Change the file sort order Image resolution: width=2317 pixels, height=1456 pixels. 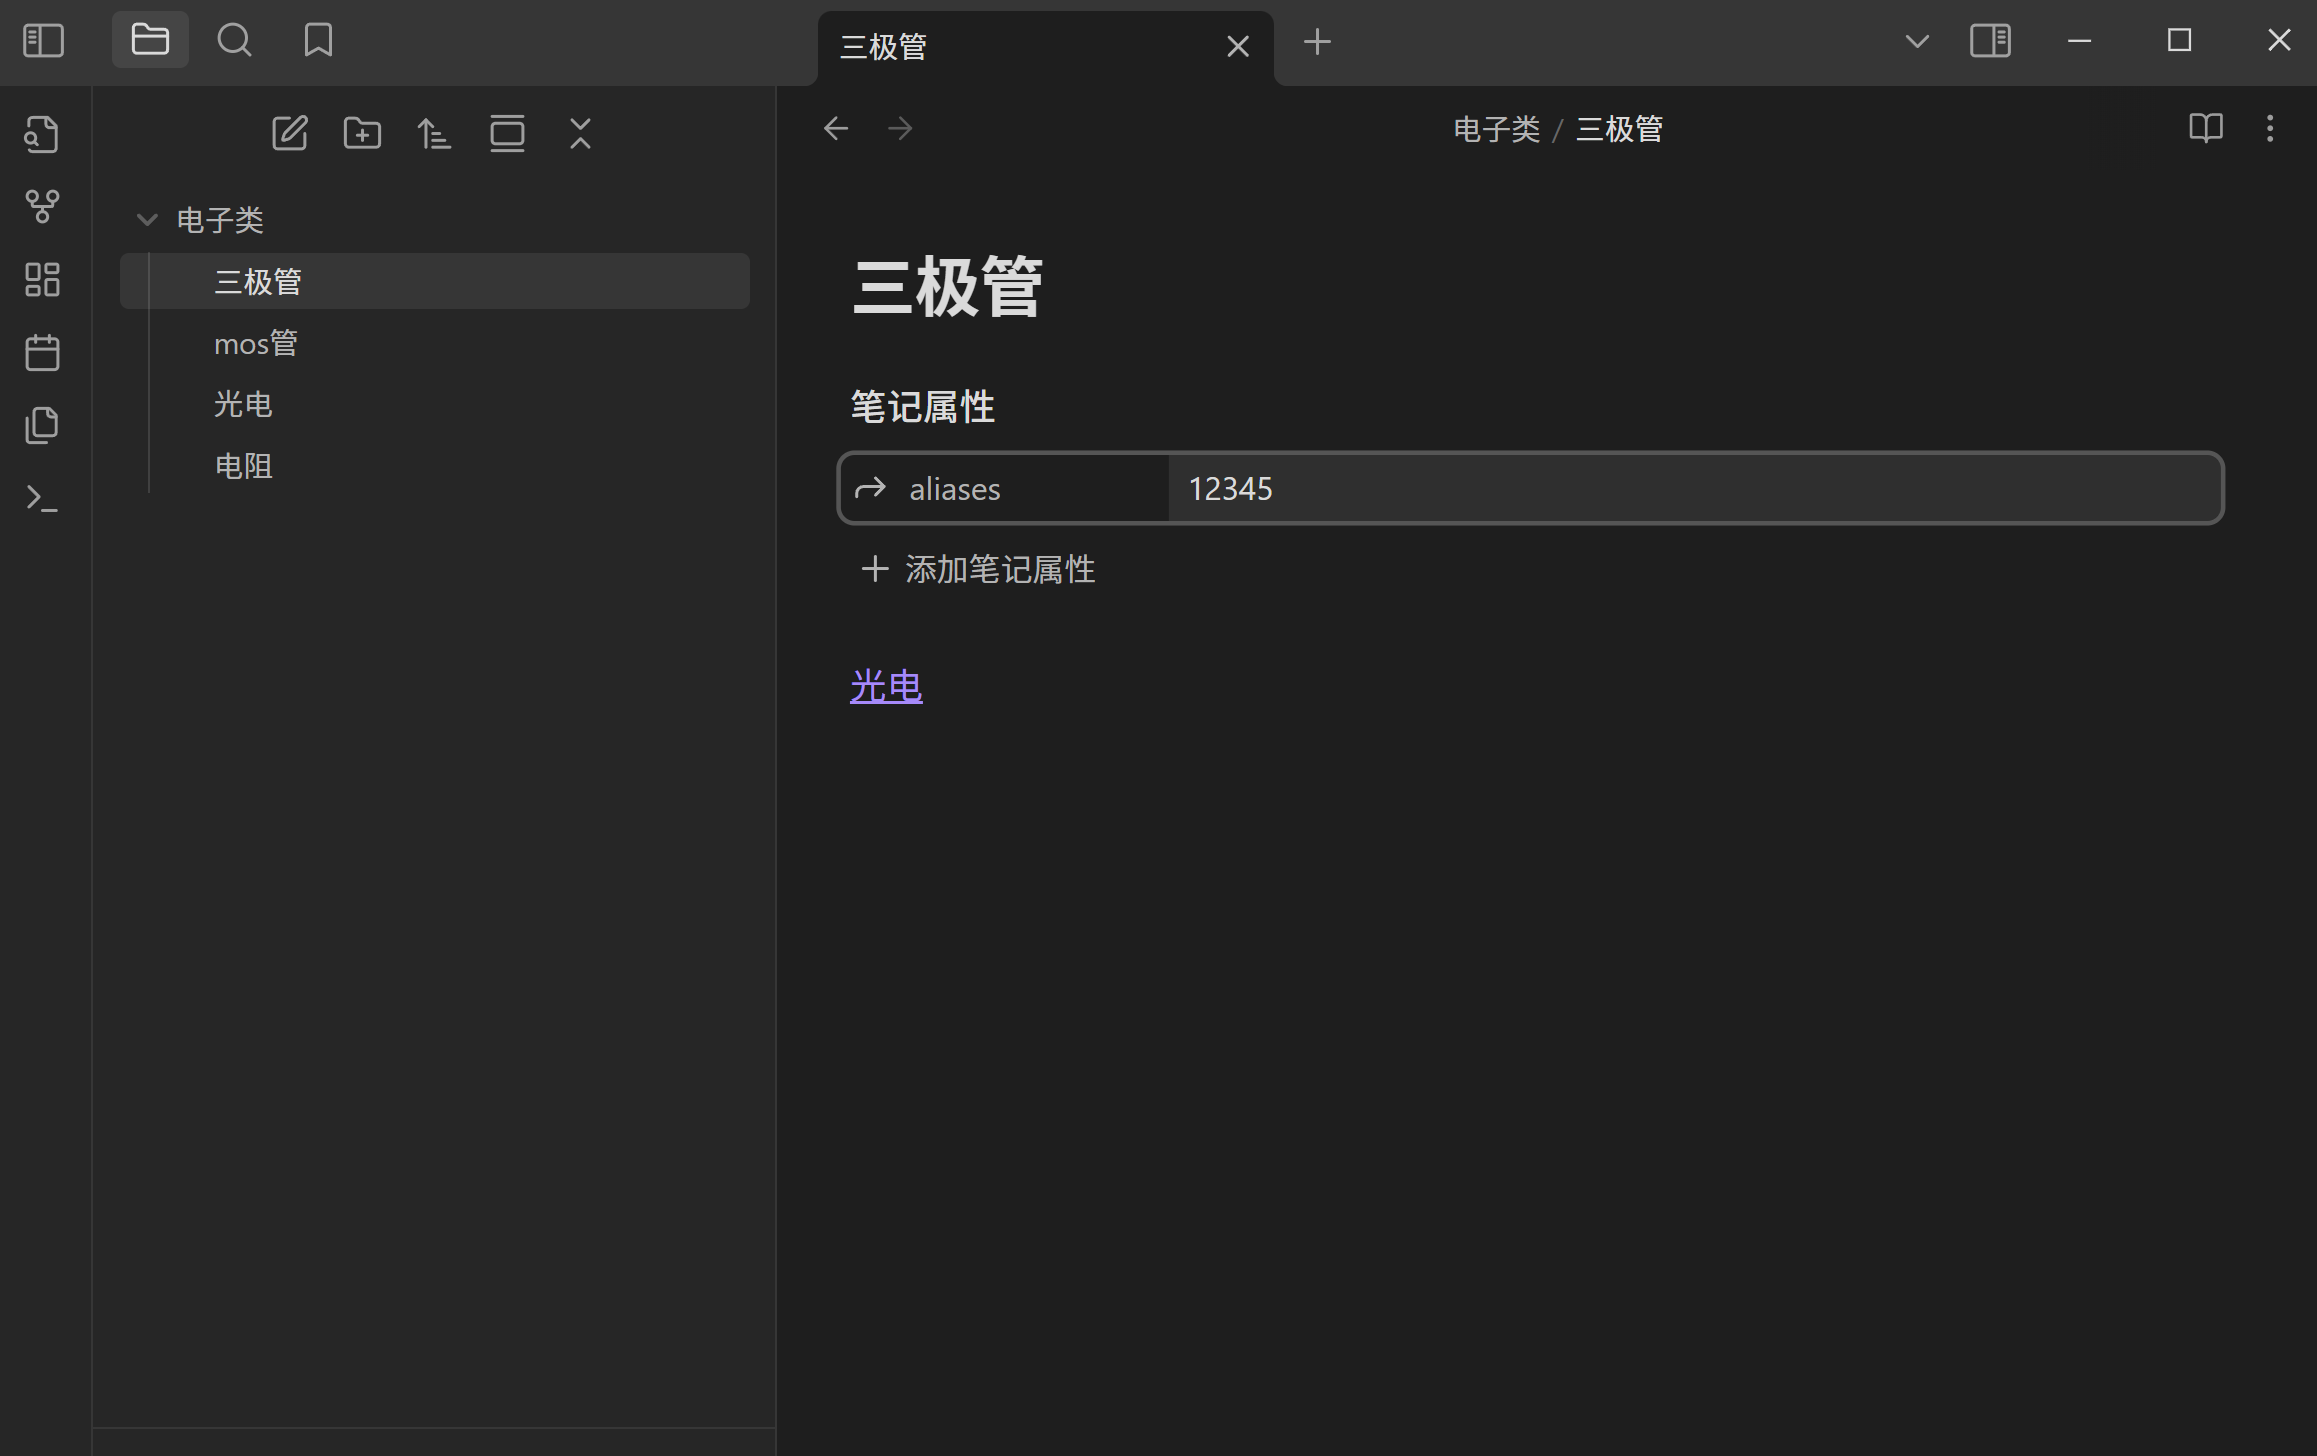click(434, 133)
